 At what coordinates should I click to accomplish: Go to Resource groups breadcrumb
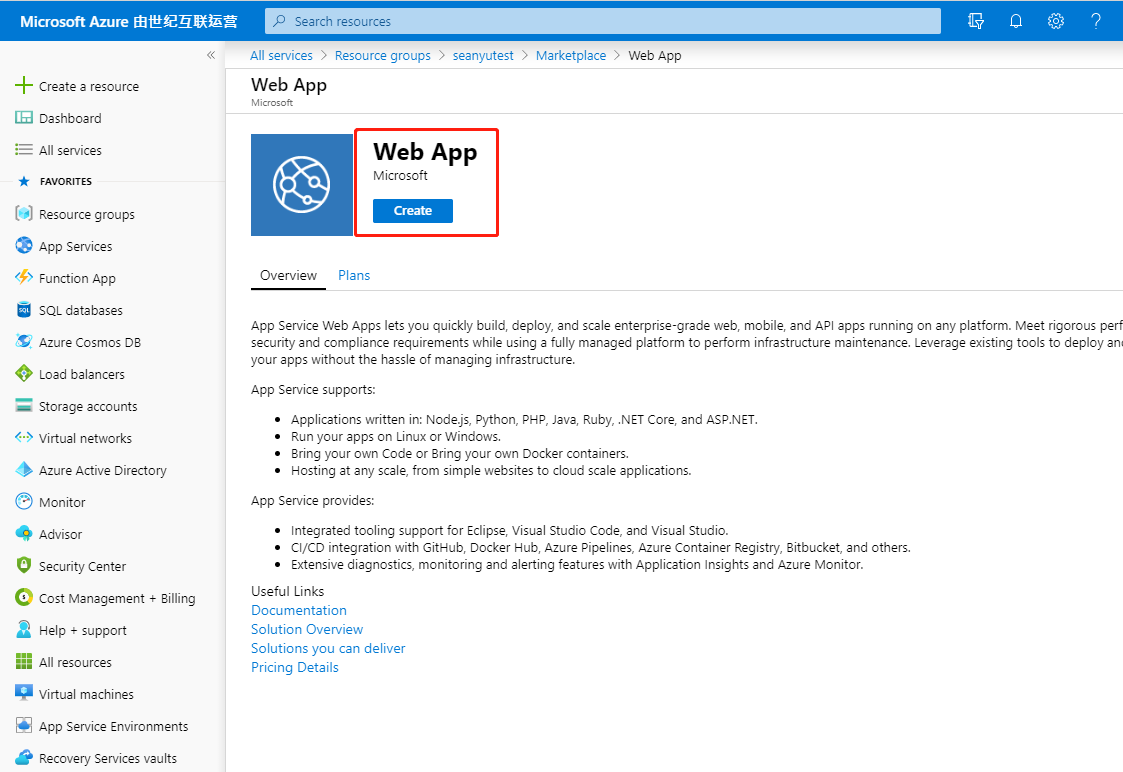382,55
